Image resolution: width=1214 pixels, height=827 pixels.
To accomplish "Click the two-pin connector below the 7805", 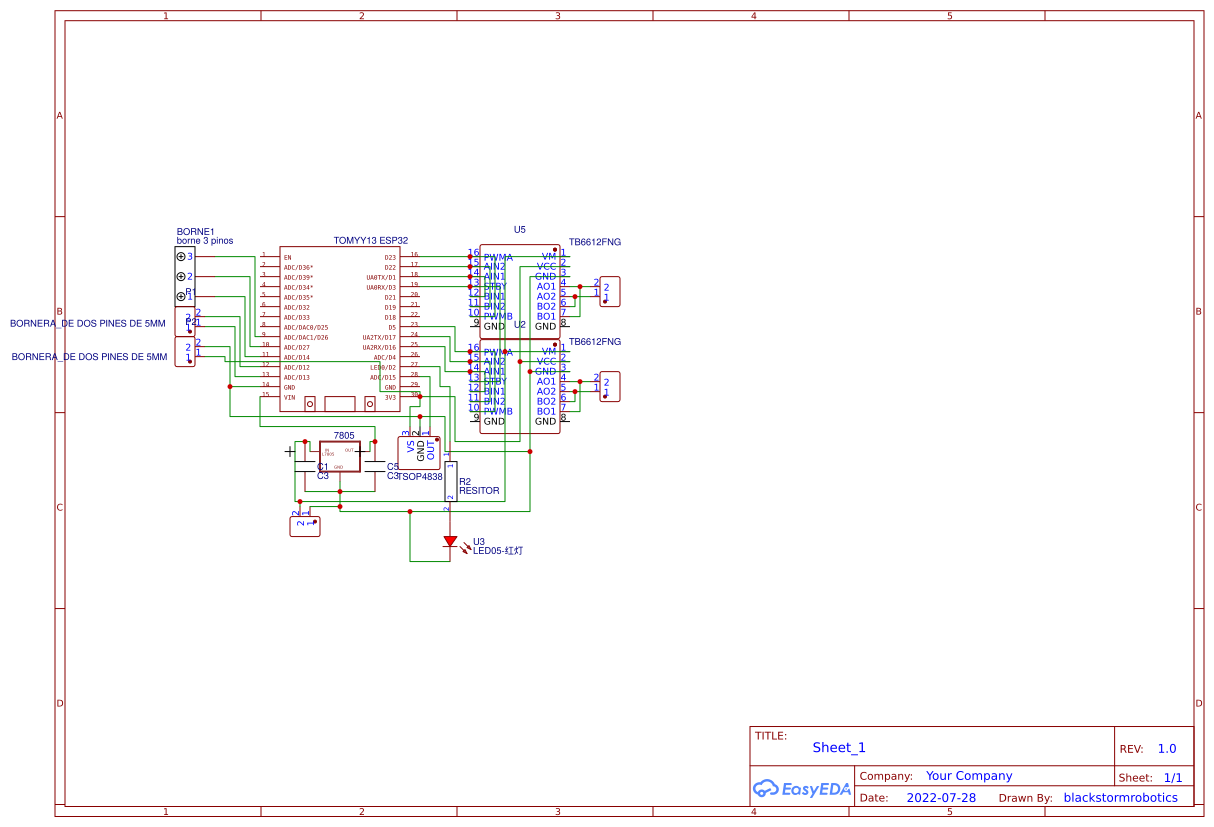I will (305, 524).
